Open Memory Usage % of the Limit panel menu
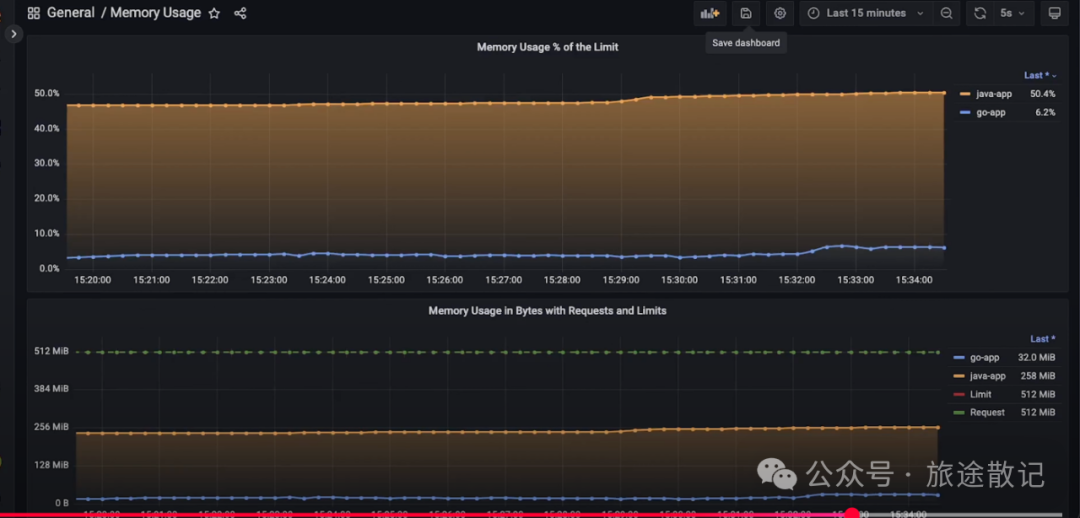Screen dimensions: 1080x518 click(548, 48)
